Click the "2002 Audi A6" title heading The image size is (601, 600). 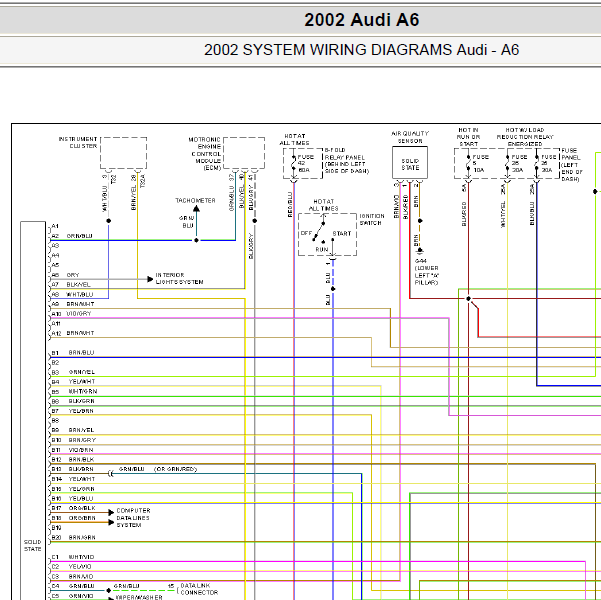click(361, 20)
